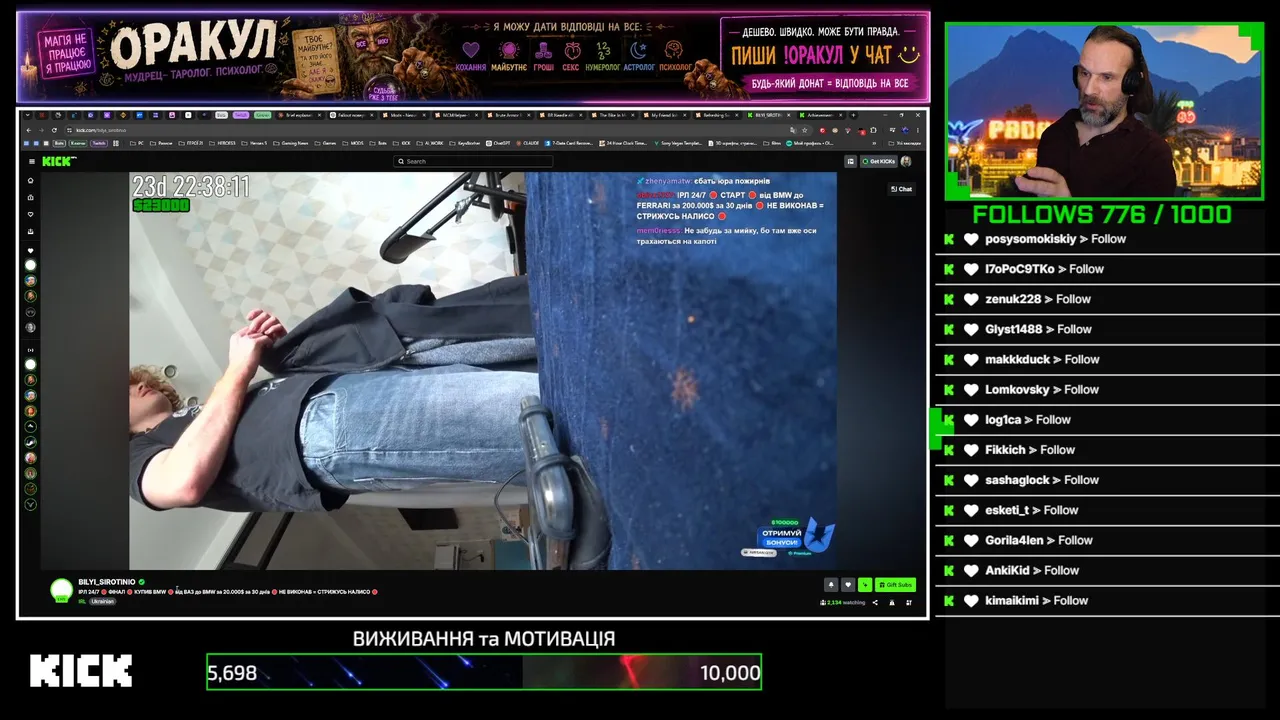
Task: Switch to the My Friend browser tab
Action: pos(666,115)
